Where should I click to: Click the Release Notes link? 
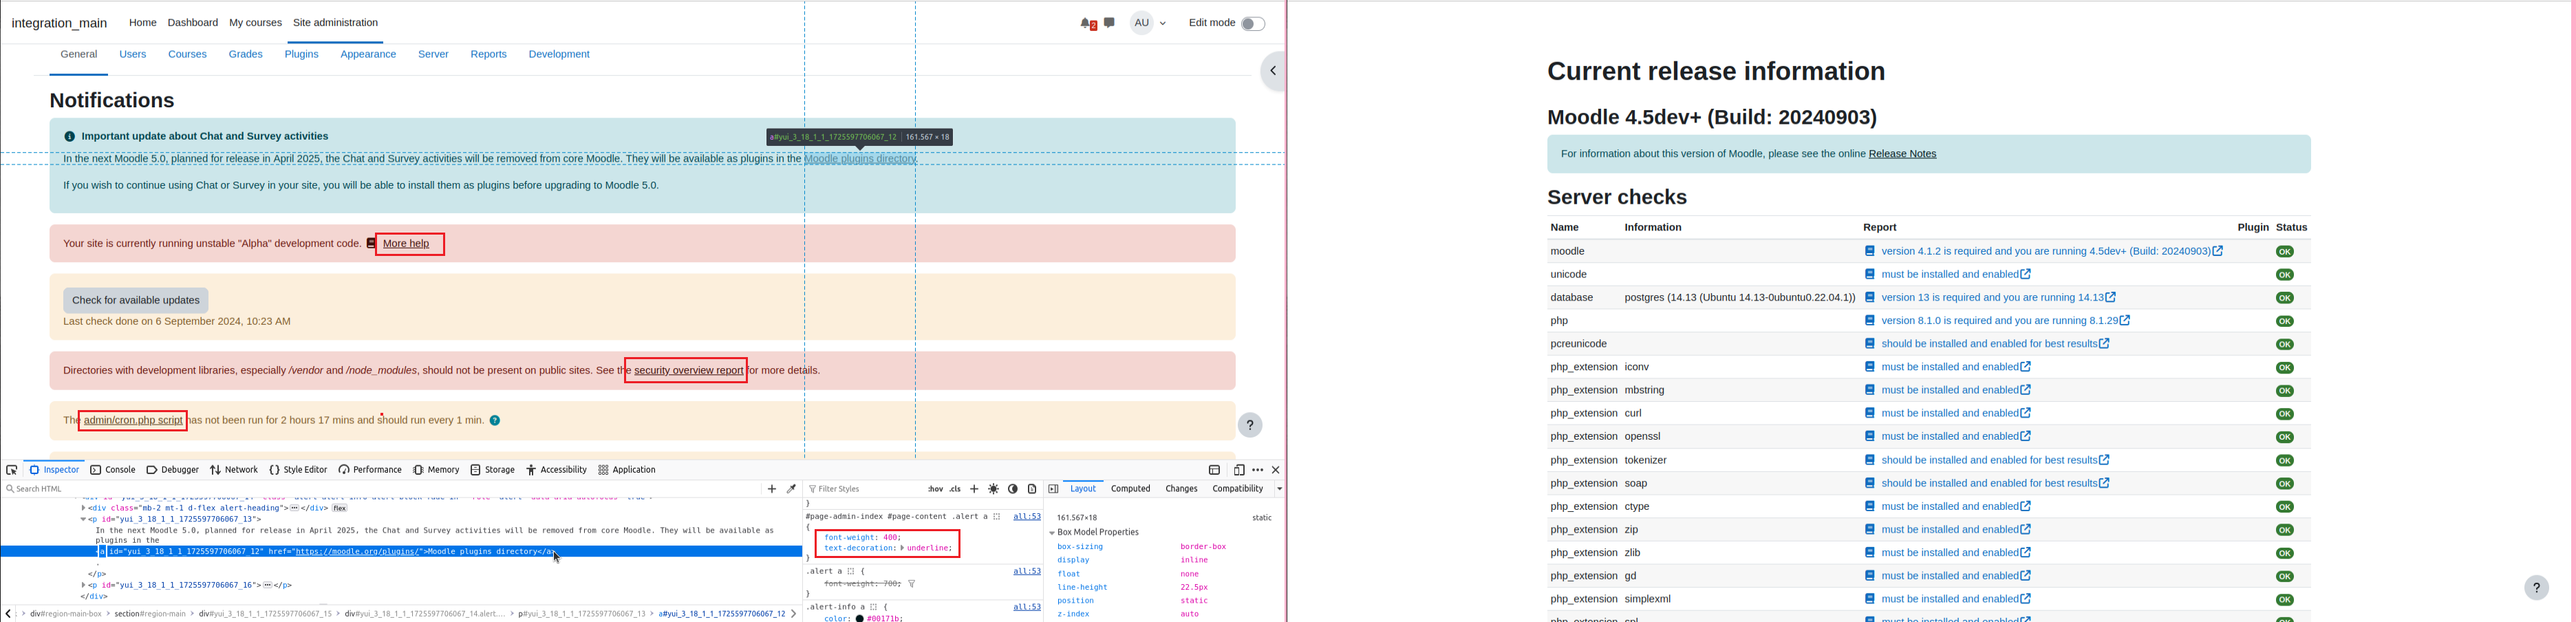pos(1902,154)
